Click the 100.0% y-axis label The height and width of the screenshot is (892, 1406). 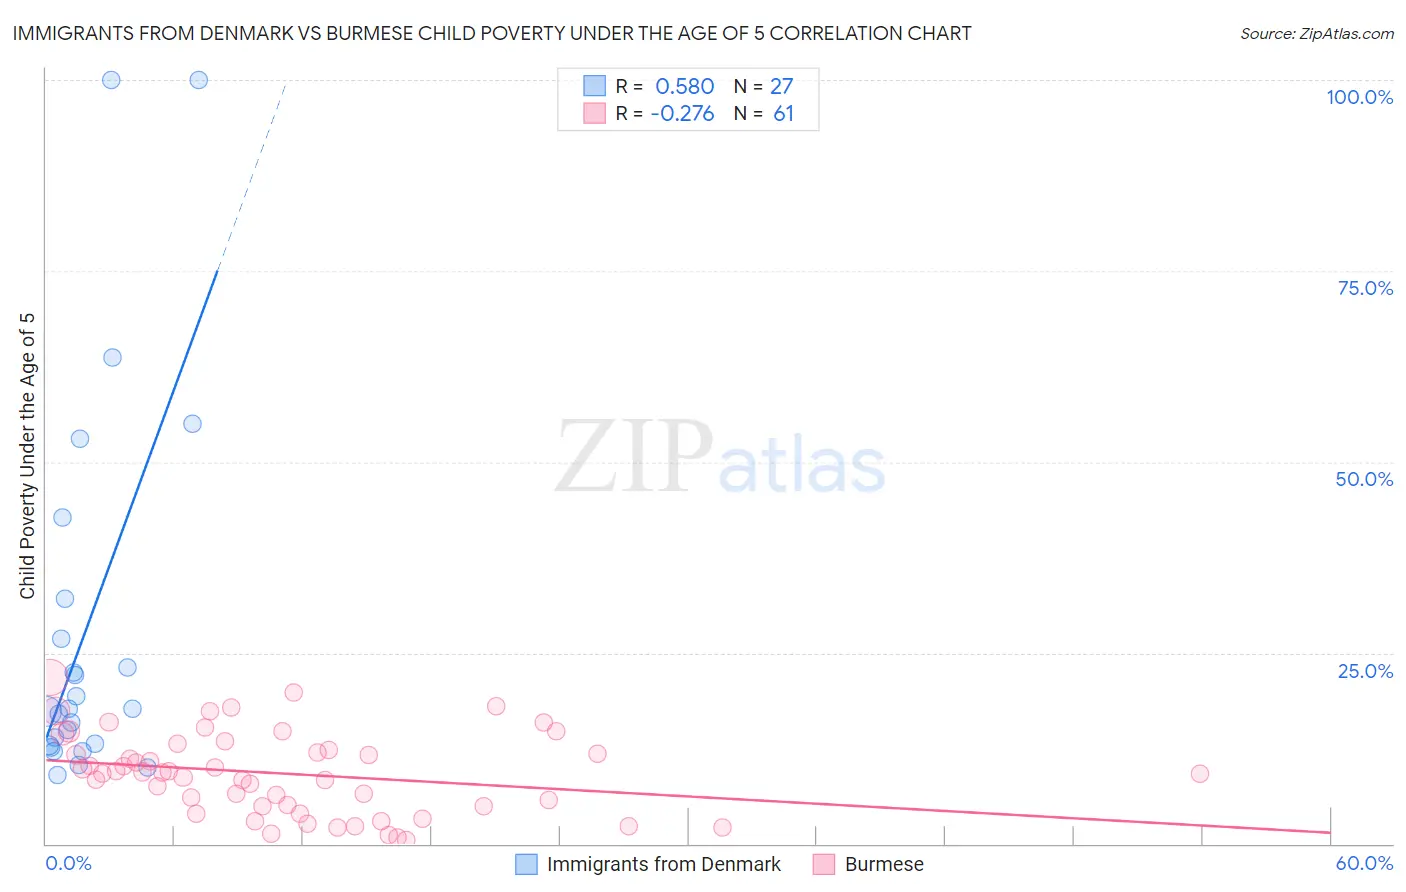tap(1359, 97)
